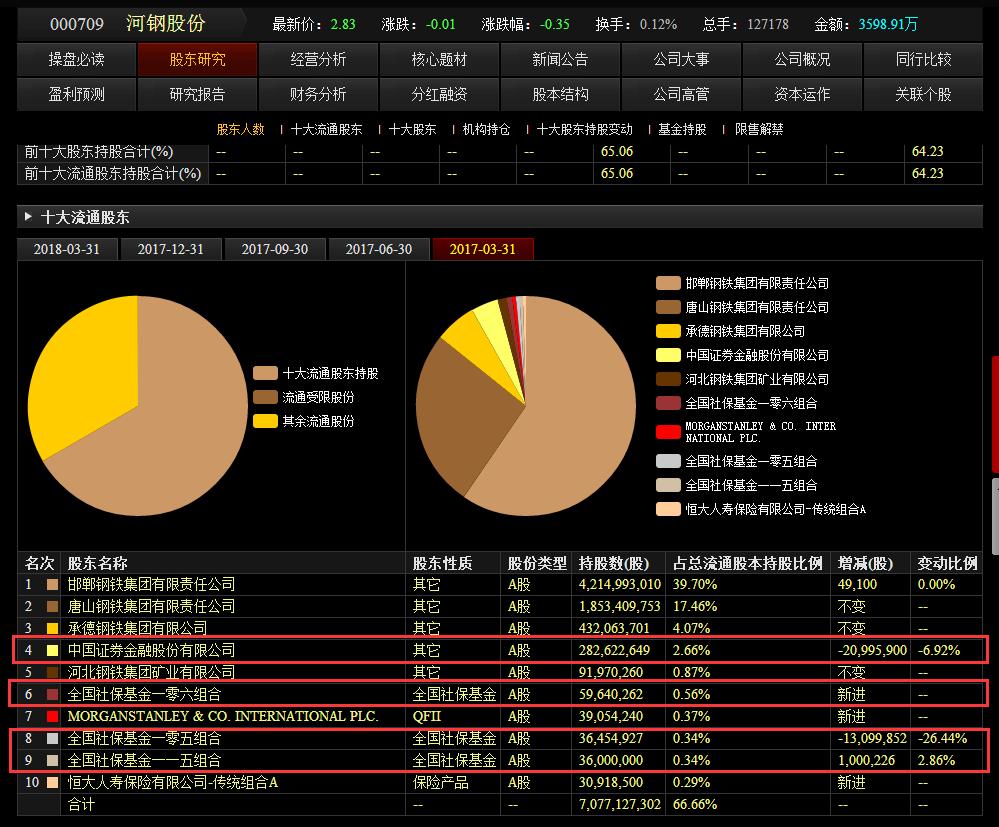999x827 pixels.
Task: Click the 持股数(股) column header
Action: [x=614, y=563]
